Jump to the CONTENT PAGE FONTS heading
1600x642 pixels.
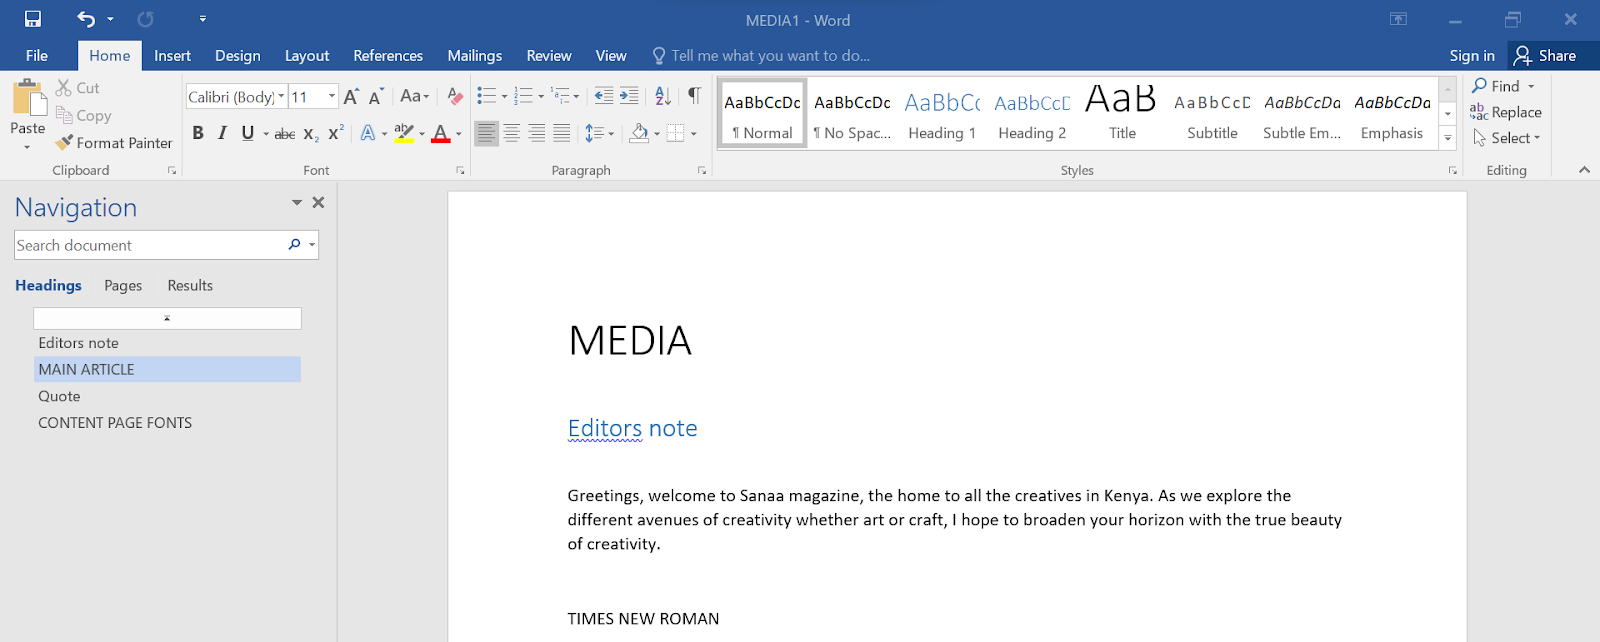pyautogui.click(x=115, y=423)
